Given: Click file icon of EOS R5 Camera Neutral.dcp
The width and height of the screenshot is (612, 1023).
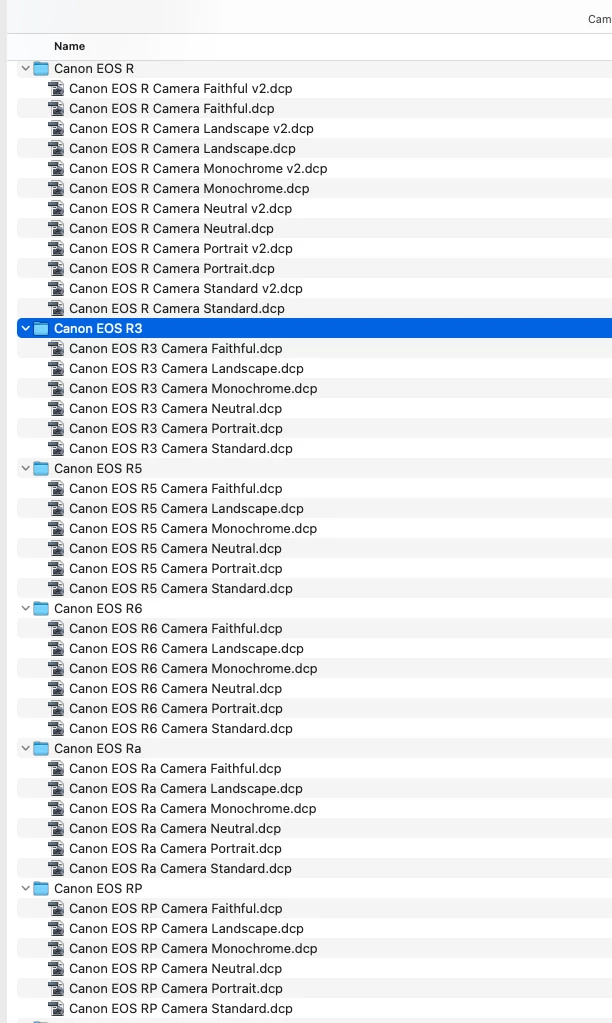Looking at the screenshot, I should click(57, 548).
